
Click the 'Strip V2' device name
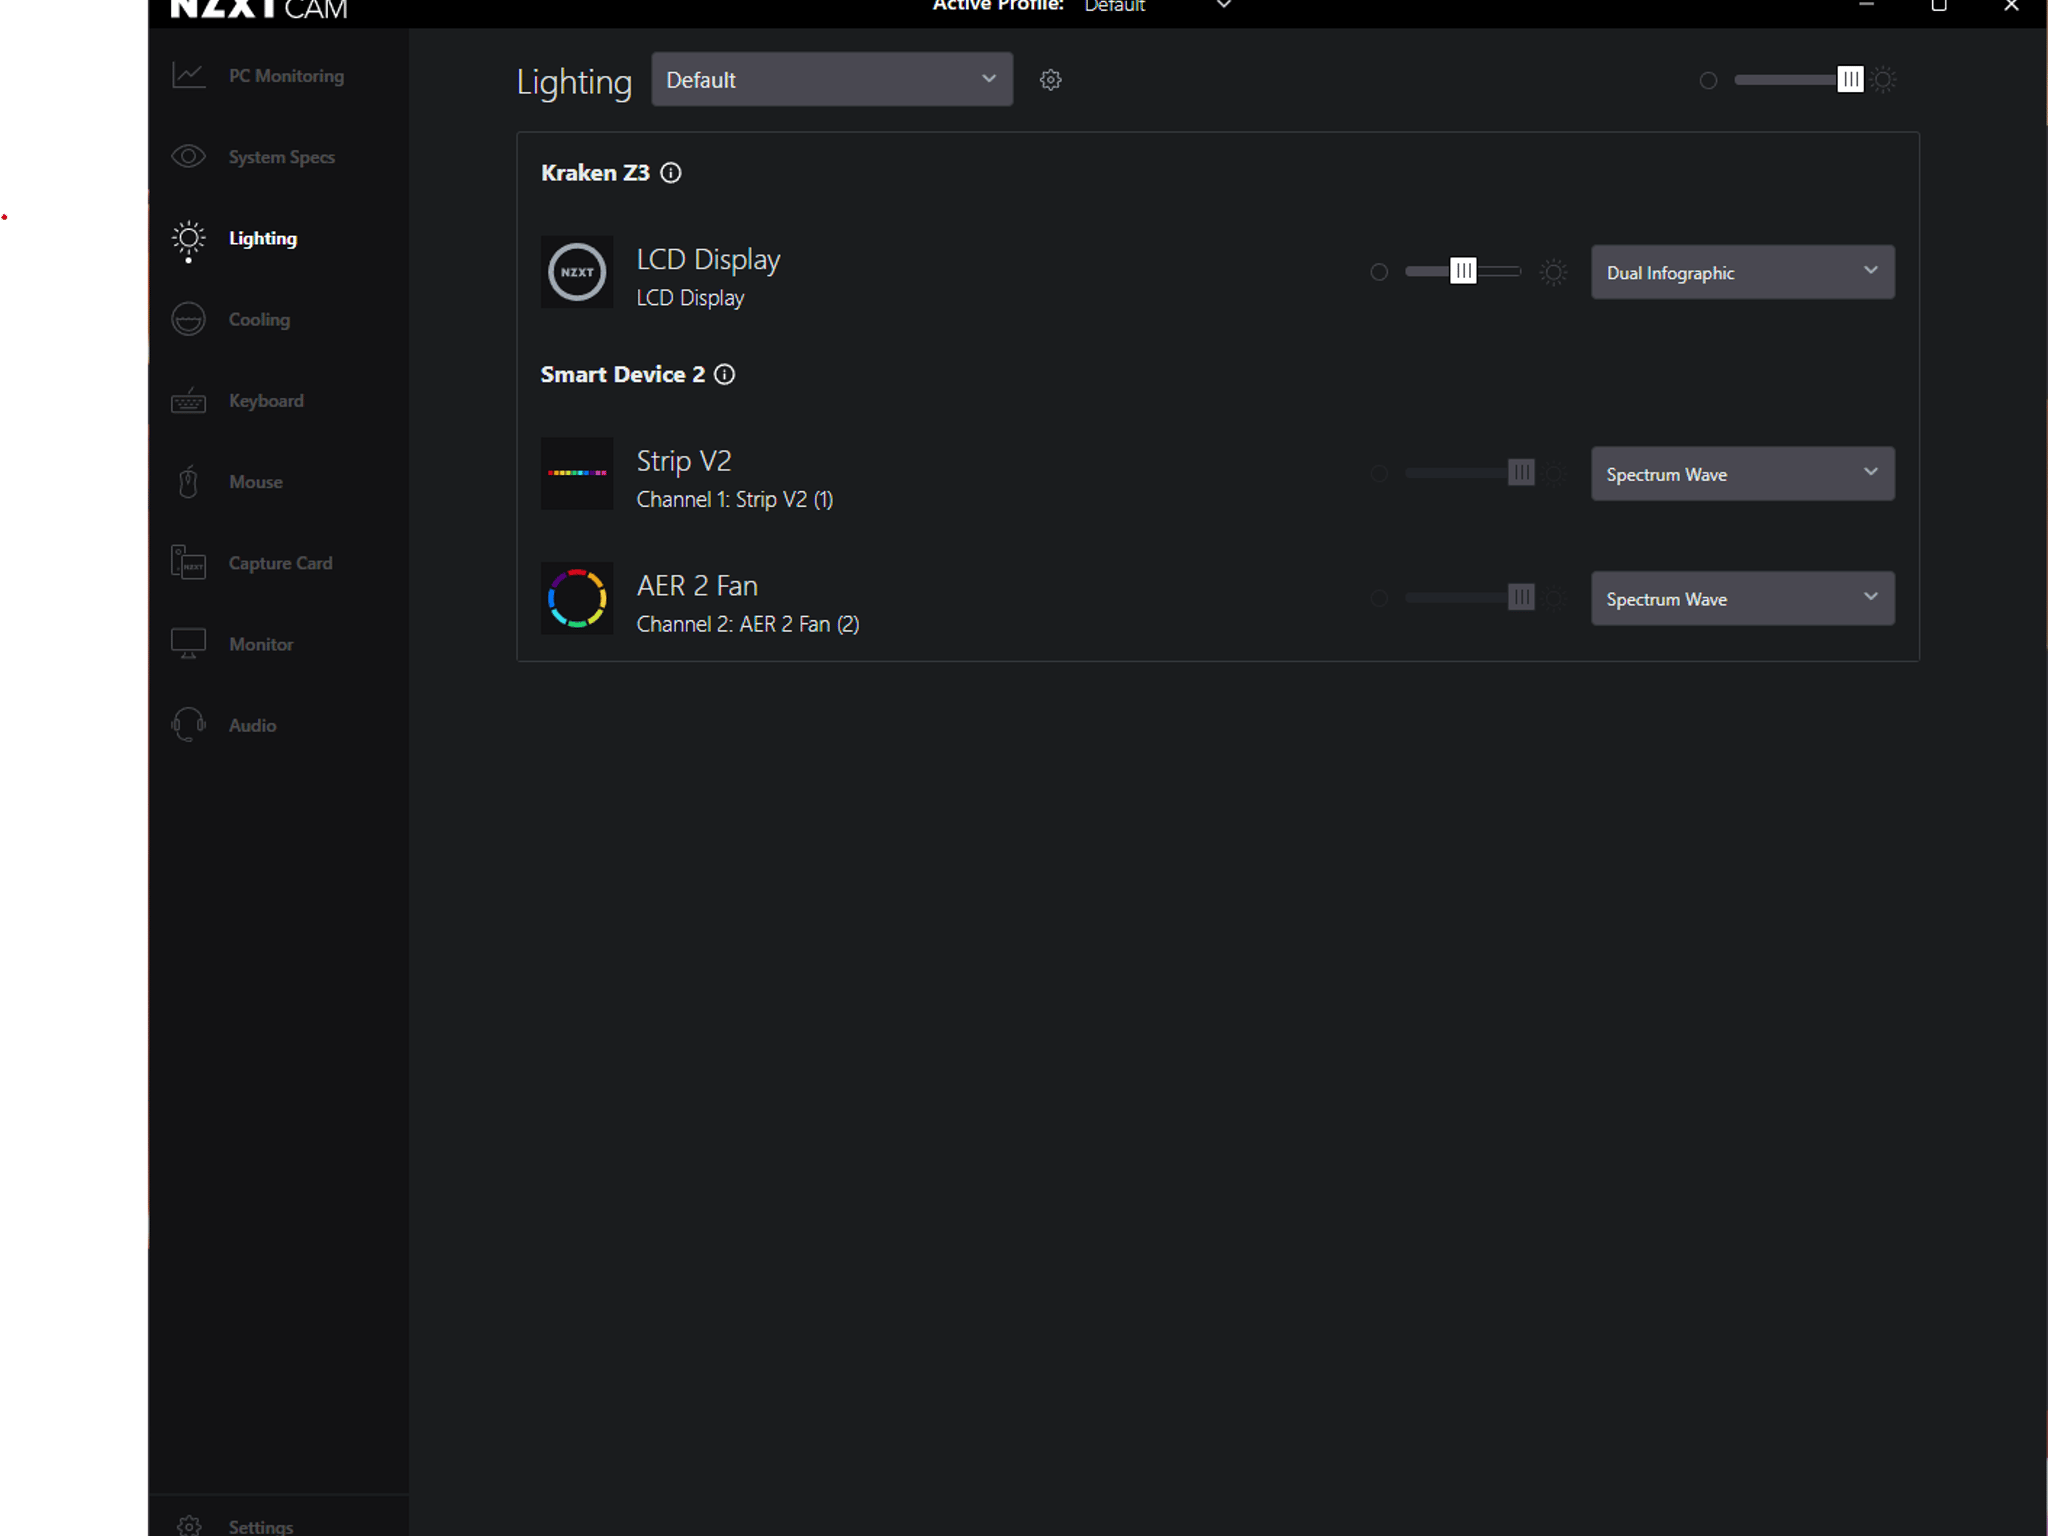[684, 461]
